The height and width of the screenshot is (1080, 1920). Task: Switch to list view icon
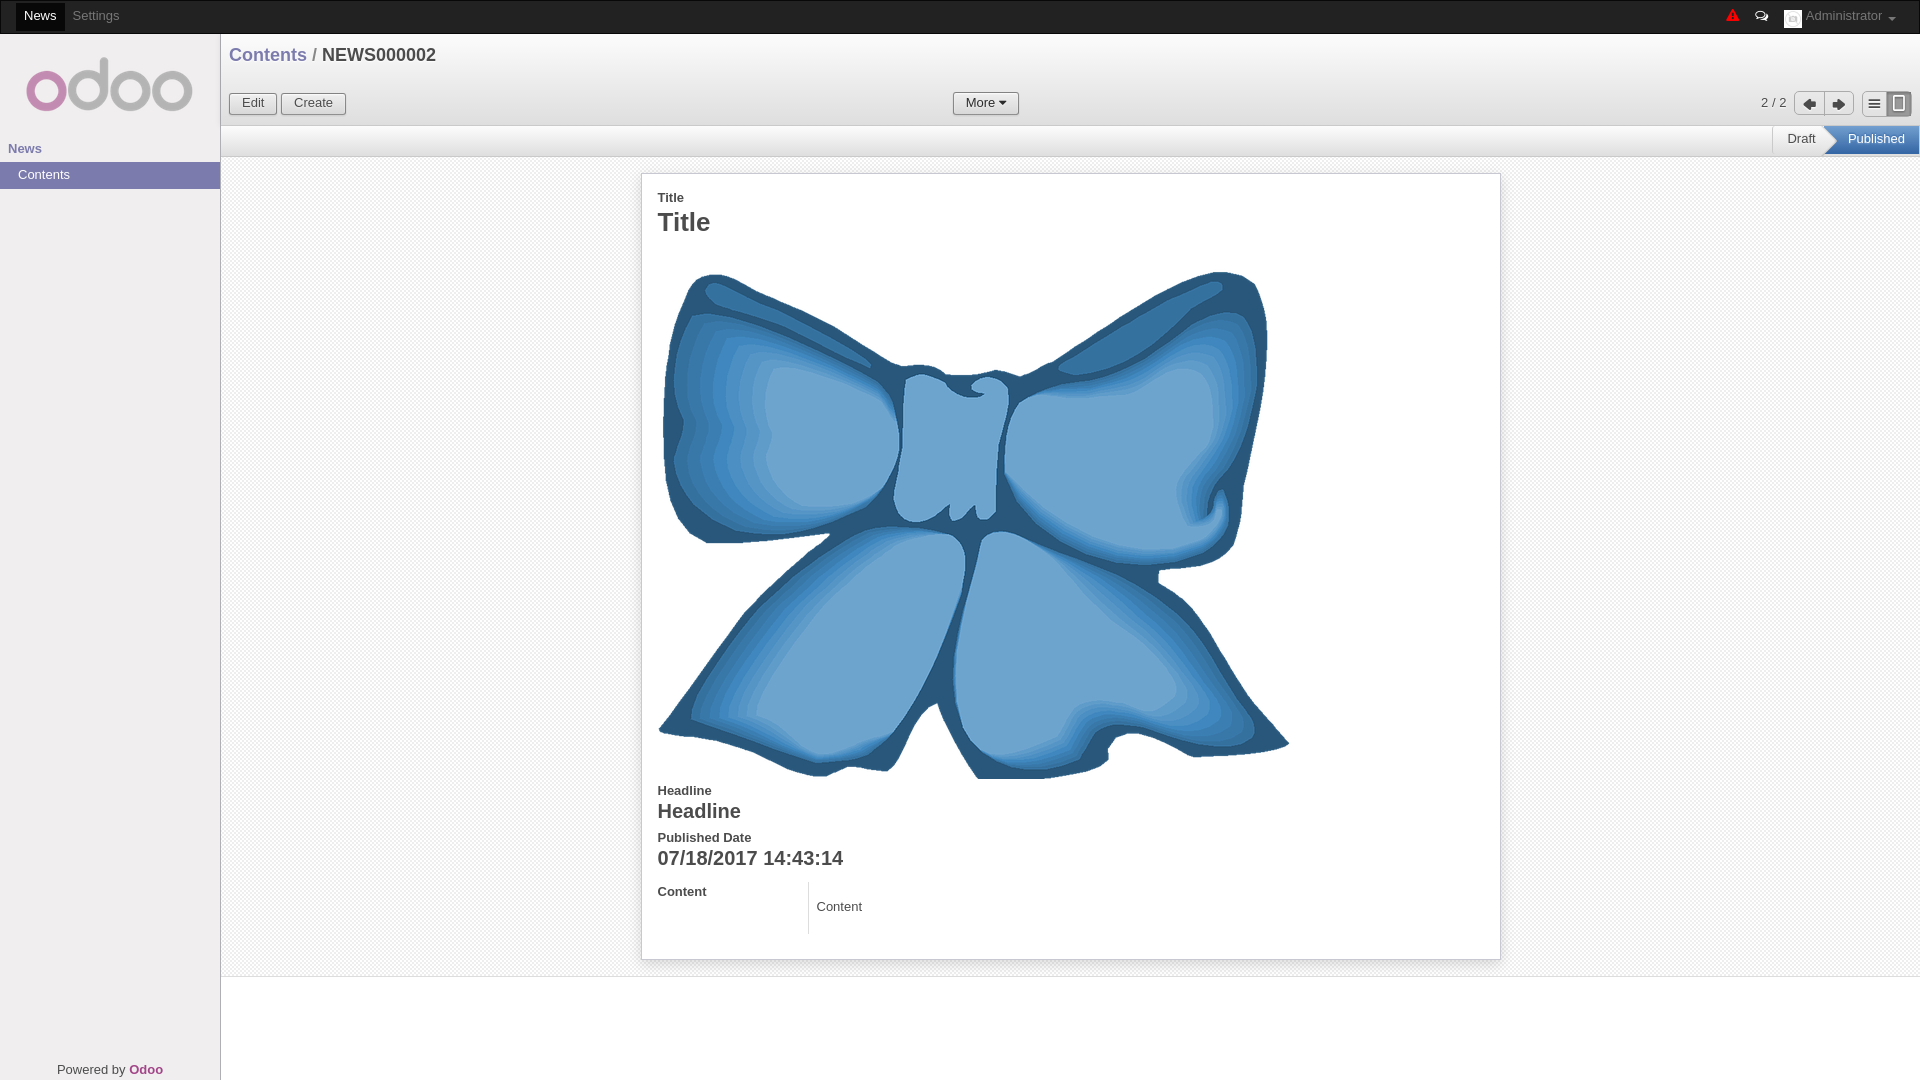point(1874,104)
